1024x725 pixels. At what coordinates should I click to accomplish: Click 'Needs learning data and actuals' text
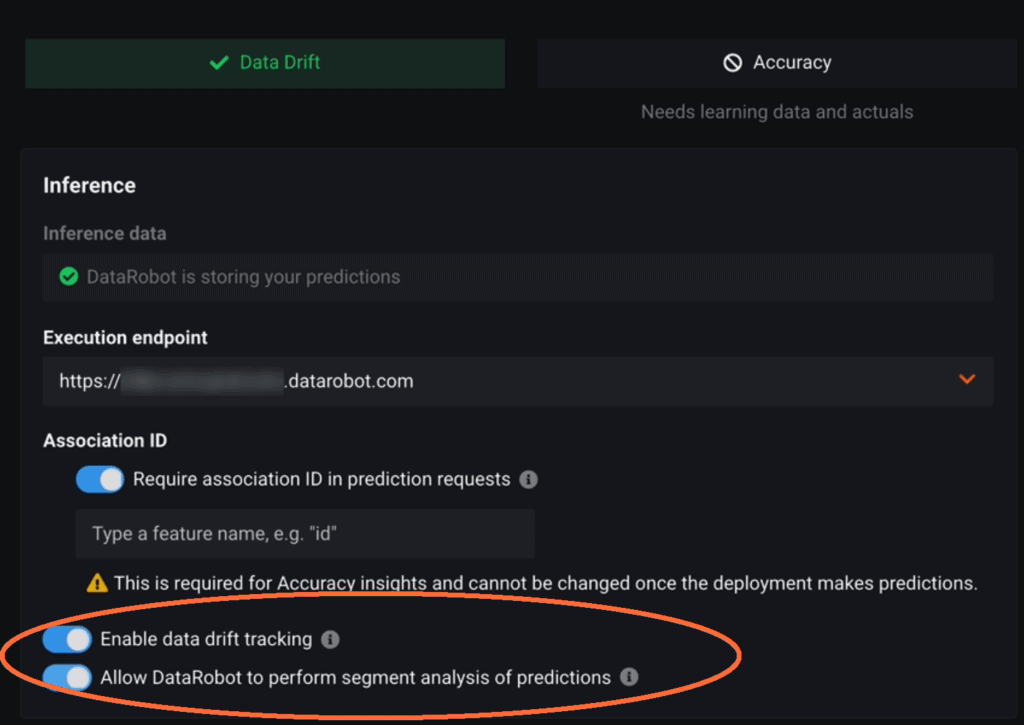pos(776,112)
